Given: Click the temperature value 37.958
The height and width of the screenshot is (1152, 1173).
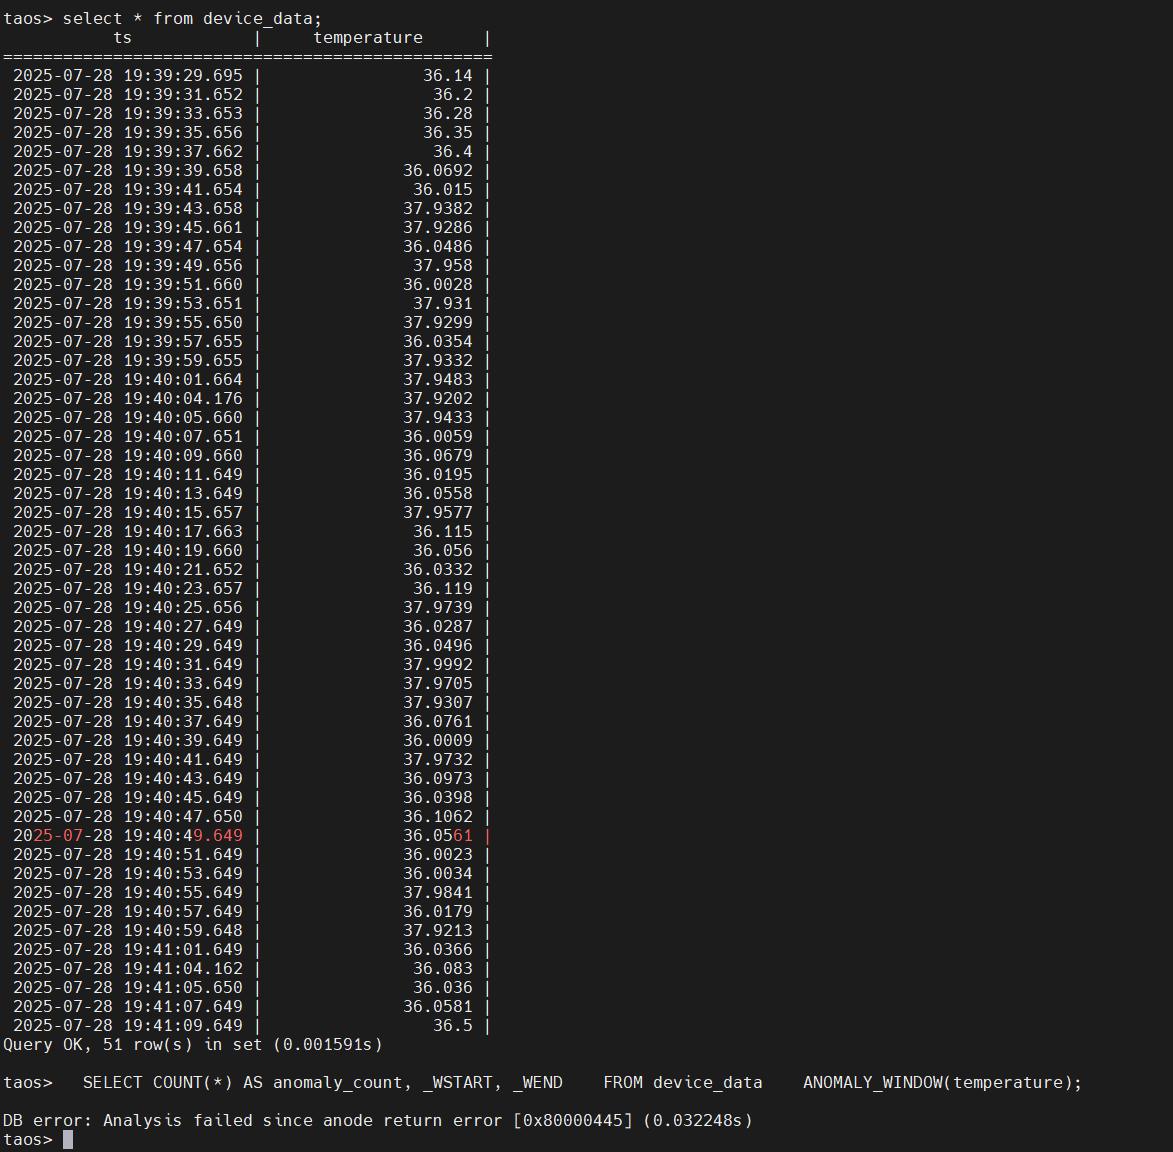Looking at the screenshot, I should pos(442,266).
